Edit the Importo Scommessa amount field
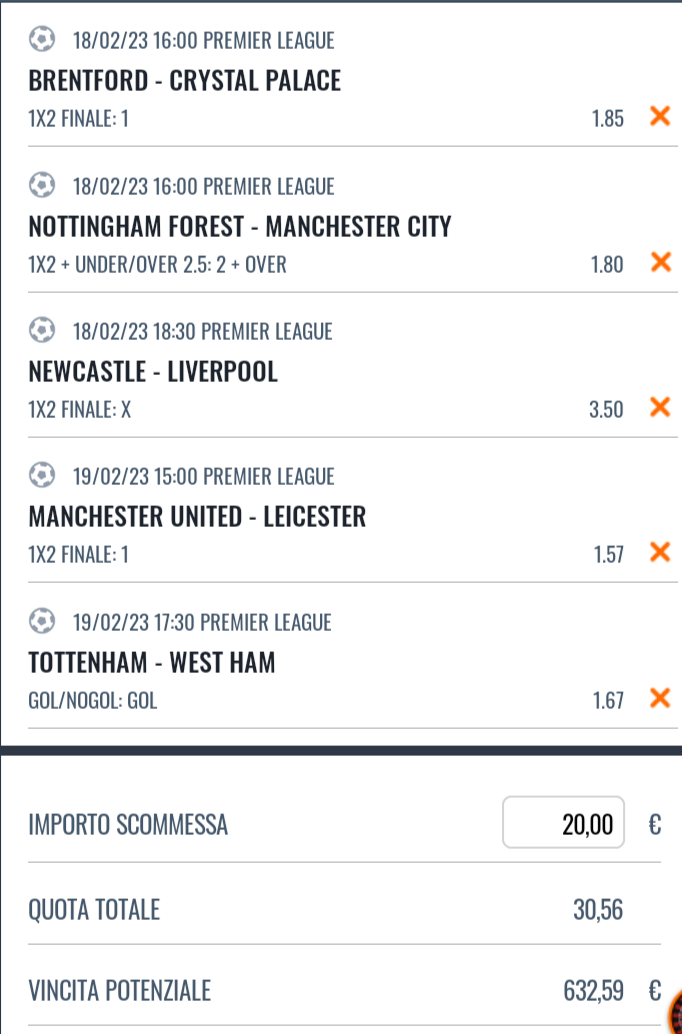The image size is (682, 1034). [563, 823]
